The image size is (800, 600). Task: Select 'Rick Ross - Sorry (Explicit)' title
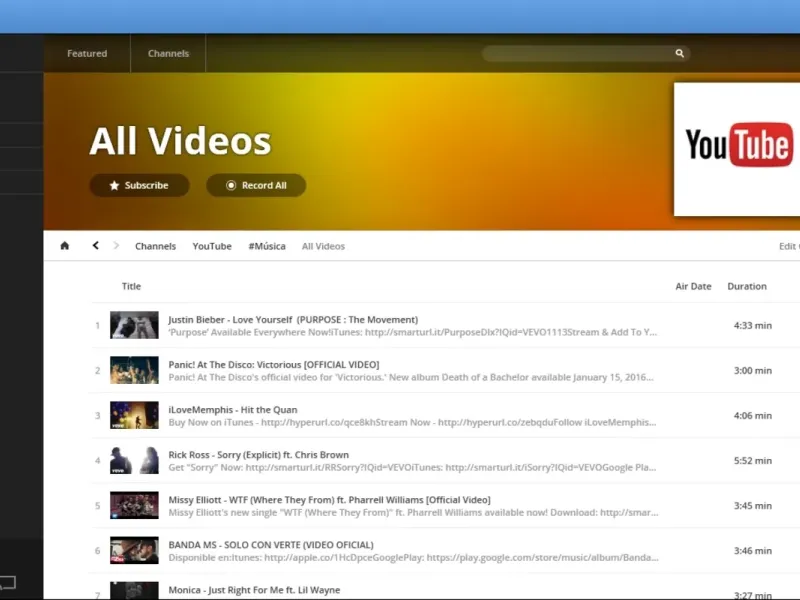259,455
